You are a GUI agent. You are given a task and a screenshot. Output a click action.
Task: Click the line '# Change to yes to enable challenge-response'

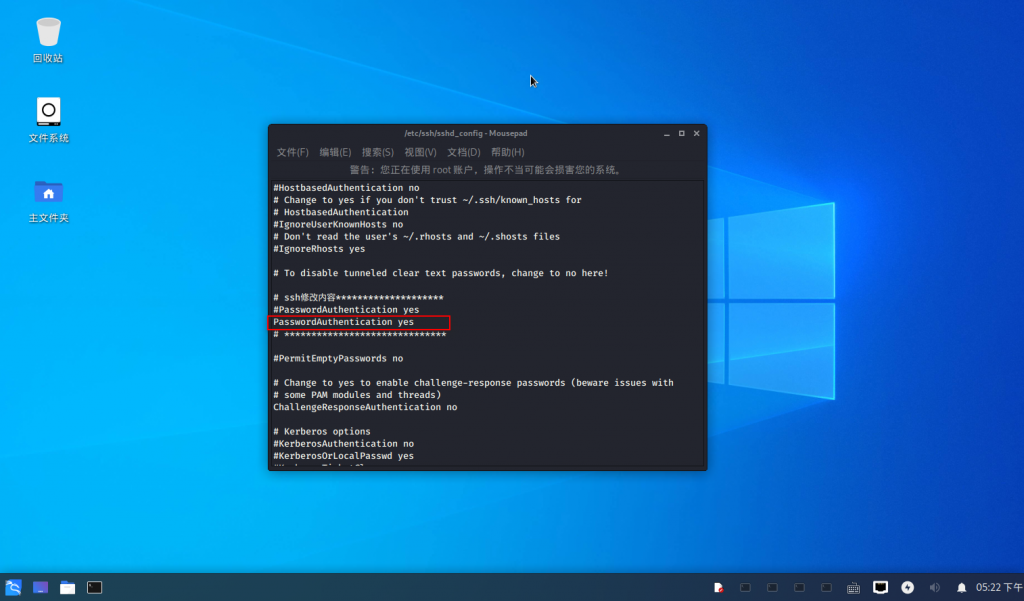click(x=473, y=383)
